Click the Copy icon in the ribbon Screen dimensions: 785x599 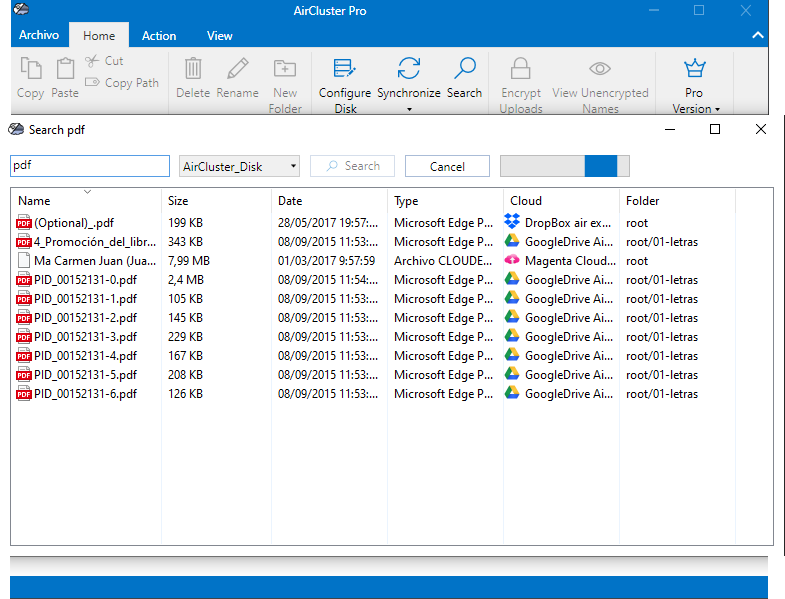31,68
